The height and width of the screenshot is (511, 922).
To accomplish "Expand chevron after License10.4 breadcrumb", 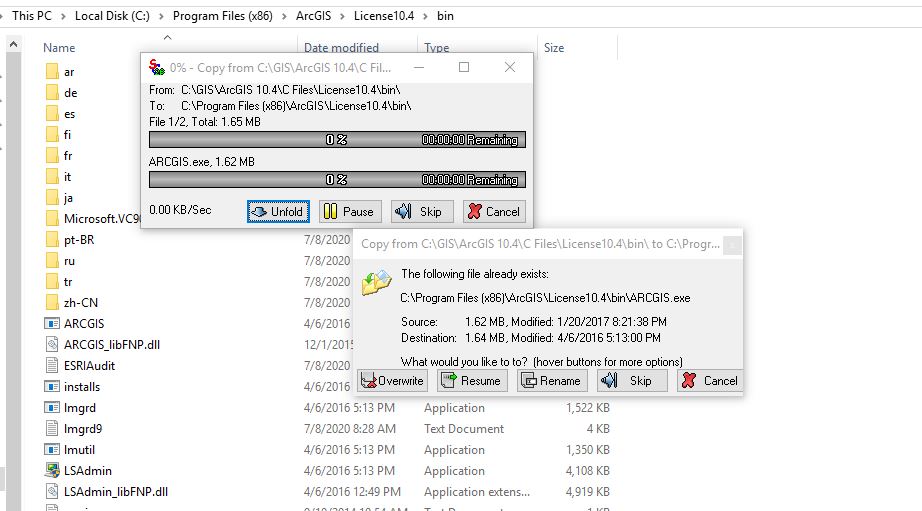I will coord(426,16).
